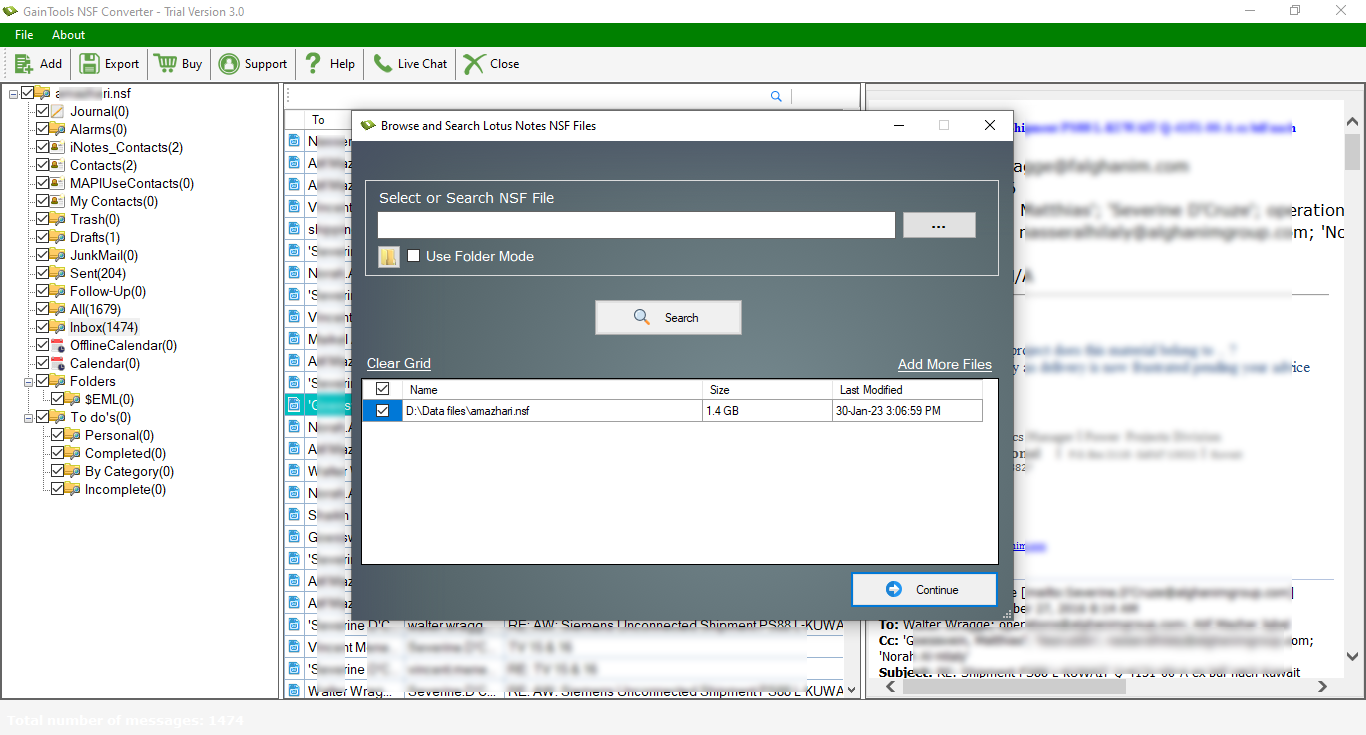Screen dimensions: 1366x735
Task: Click the browse (...) button
Action: (939, 225)
